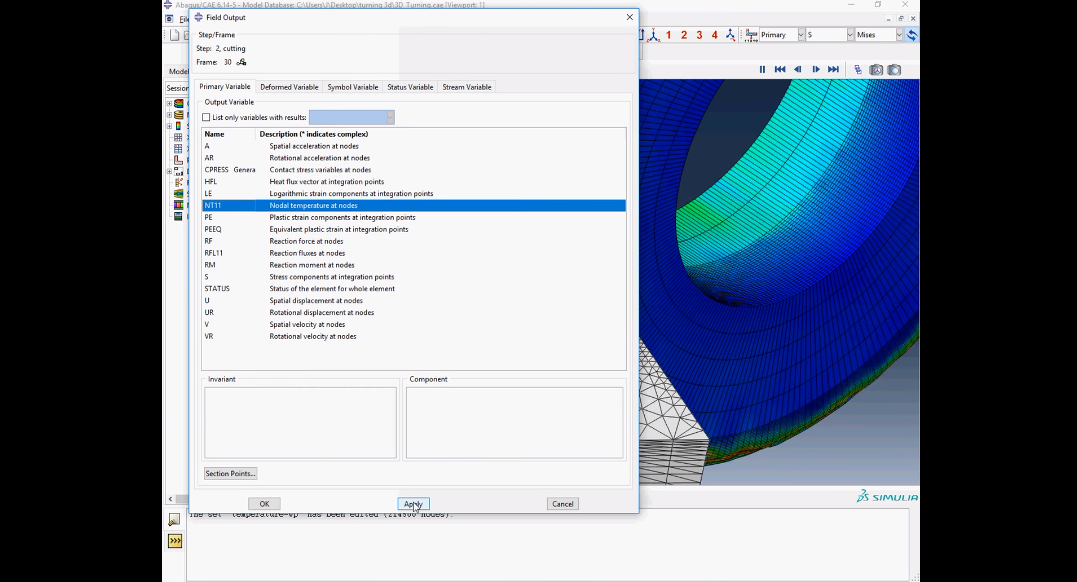
Task: Switch to the Deformed Variable tab
Action: pyautogui.click(x=289, y=87)
